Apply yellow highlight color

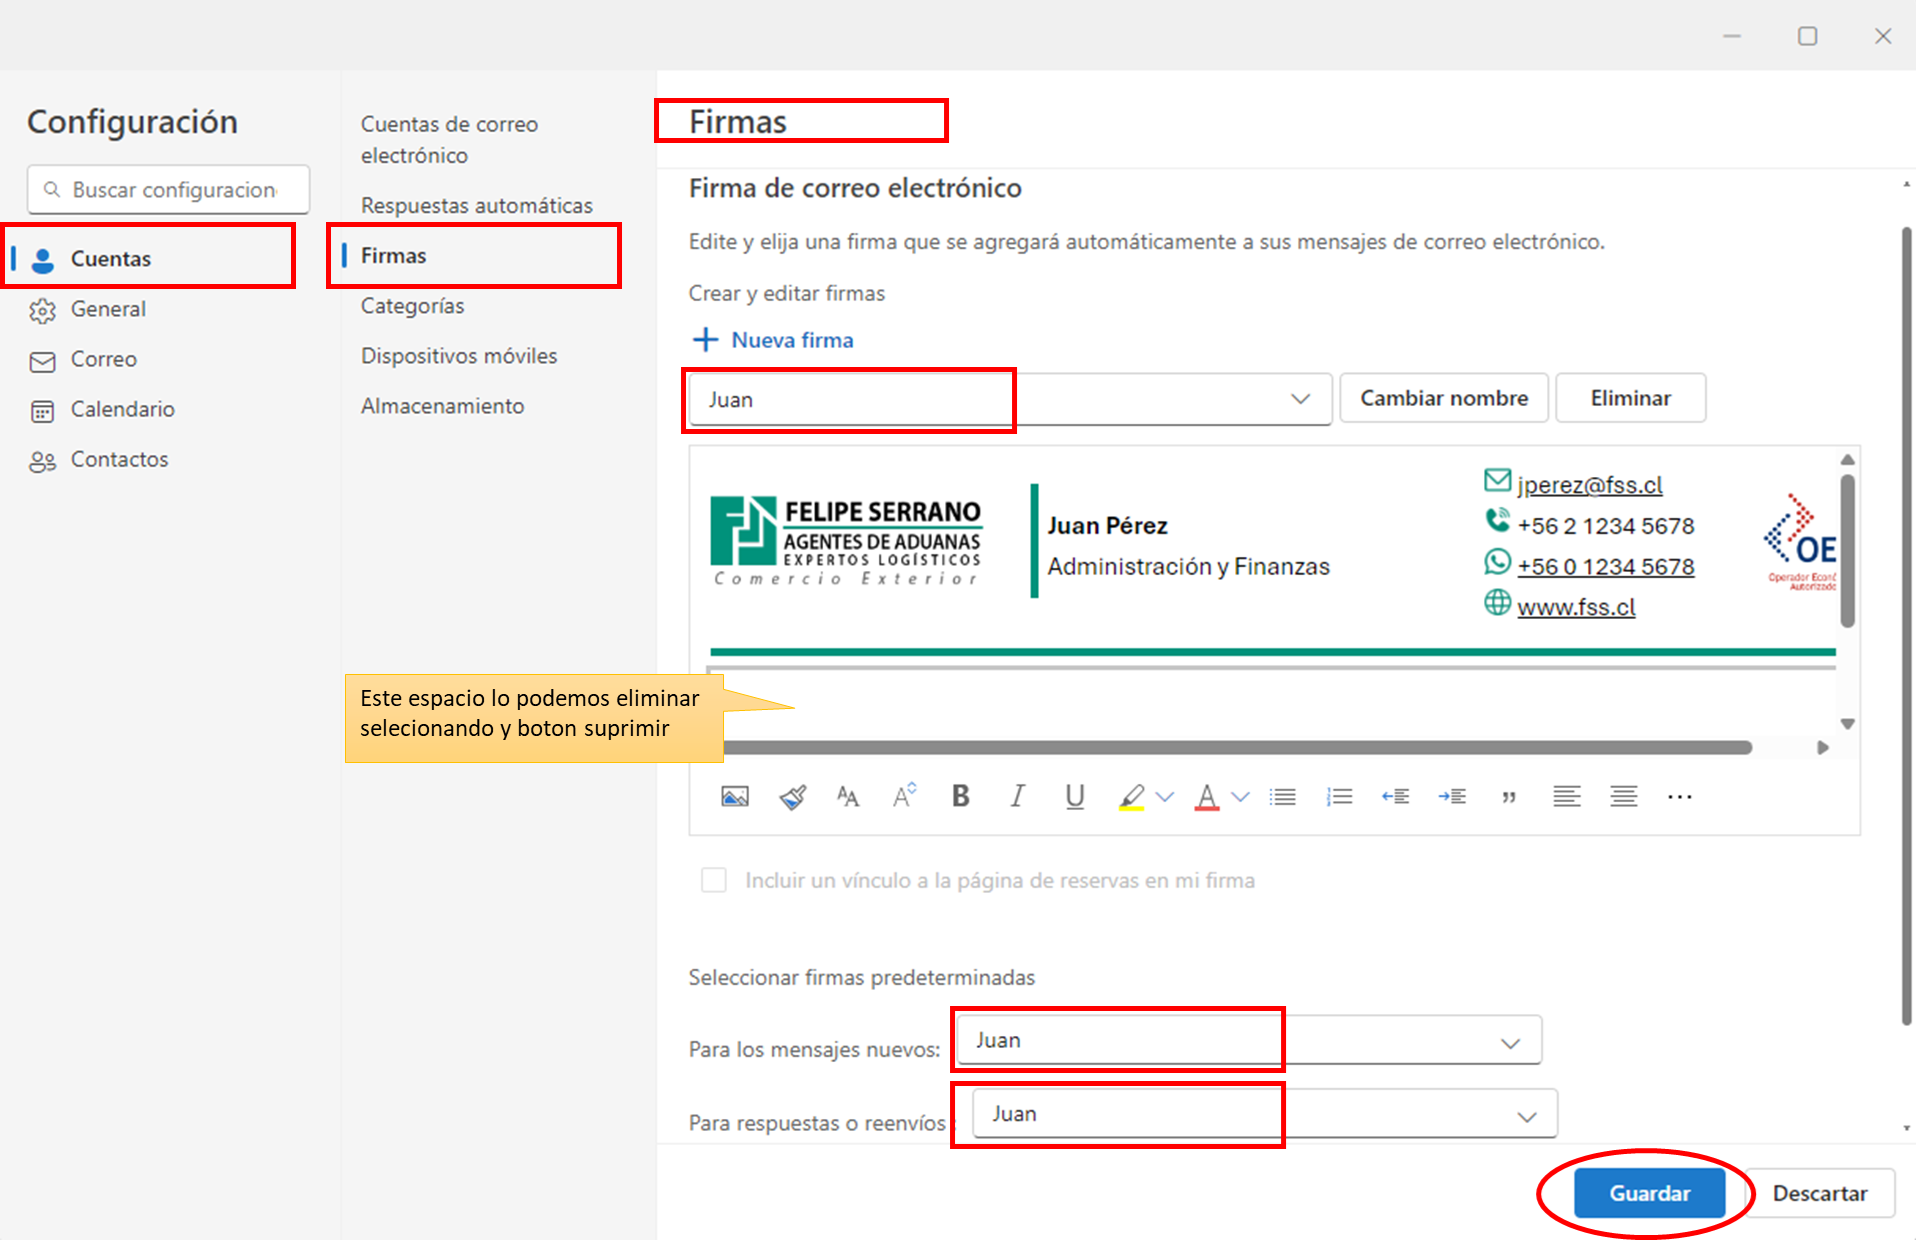tap(1131, 797)
